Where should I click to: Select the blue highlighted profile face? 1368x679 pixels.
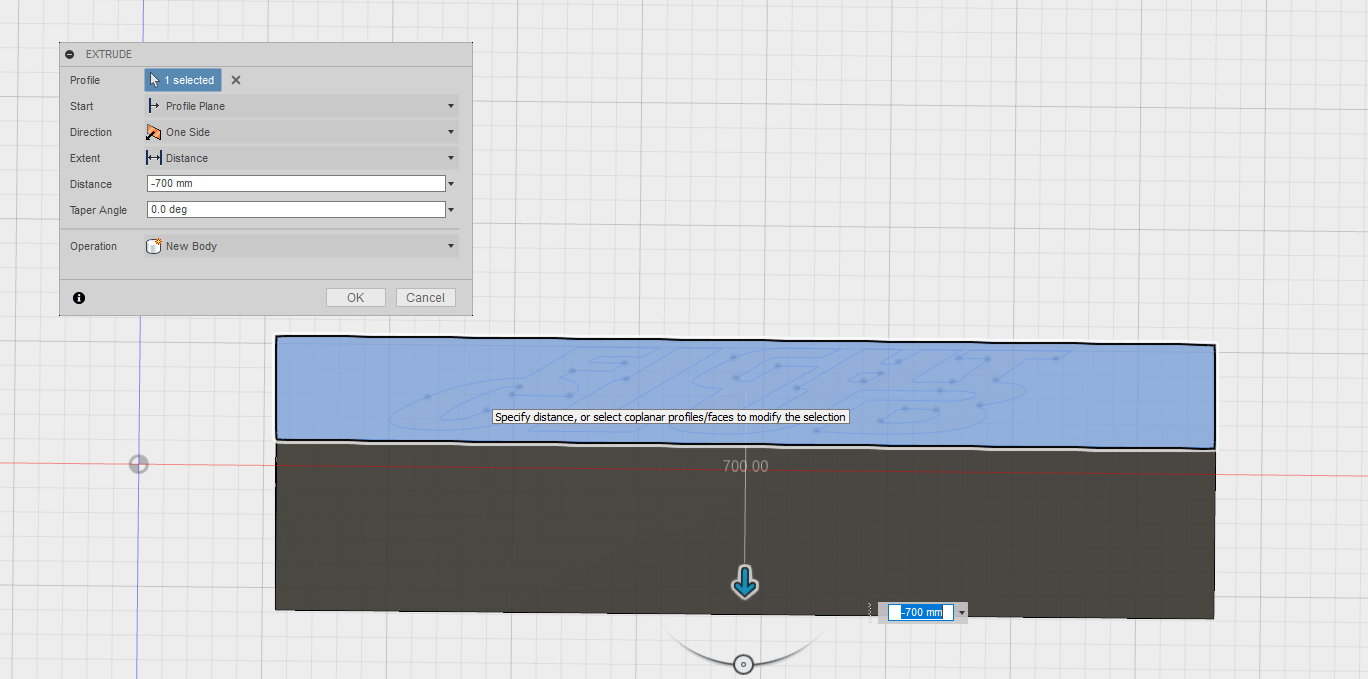coord(745,392)
